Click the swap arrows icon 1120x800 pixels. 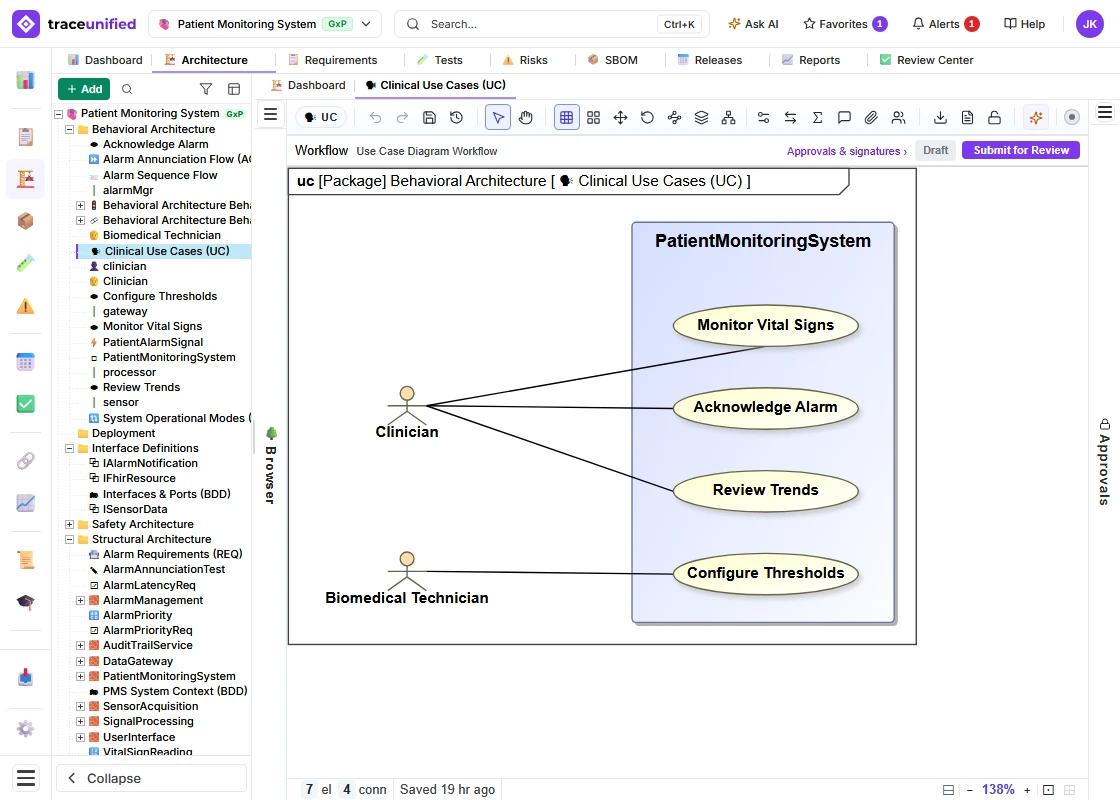[791, 118]
